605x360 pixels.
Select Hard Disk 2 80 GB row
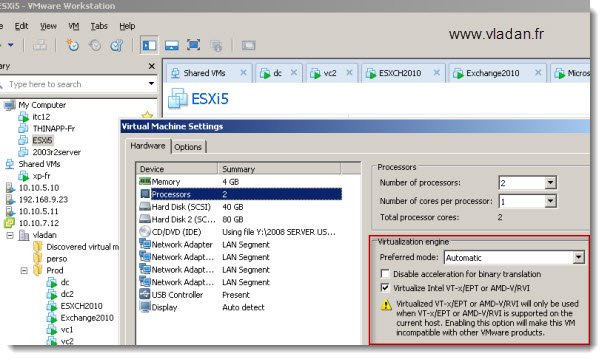pyautogui.click(x=239, y=219)
